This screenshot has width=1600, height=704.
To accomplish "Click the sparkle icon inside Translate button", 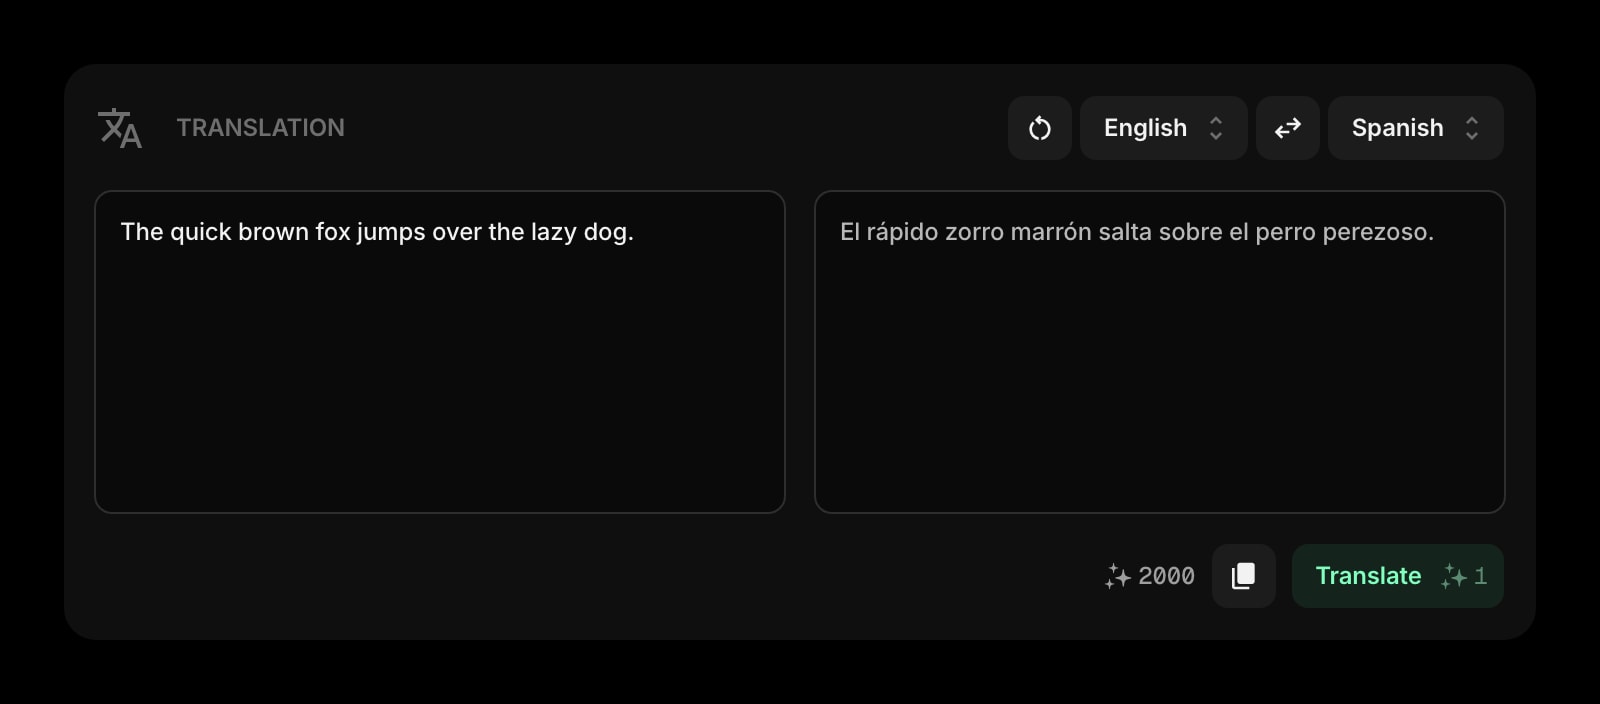I will tap(1452, 576).
